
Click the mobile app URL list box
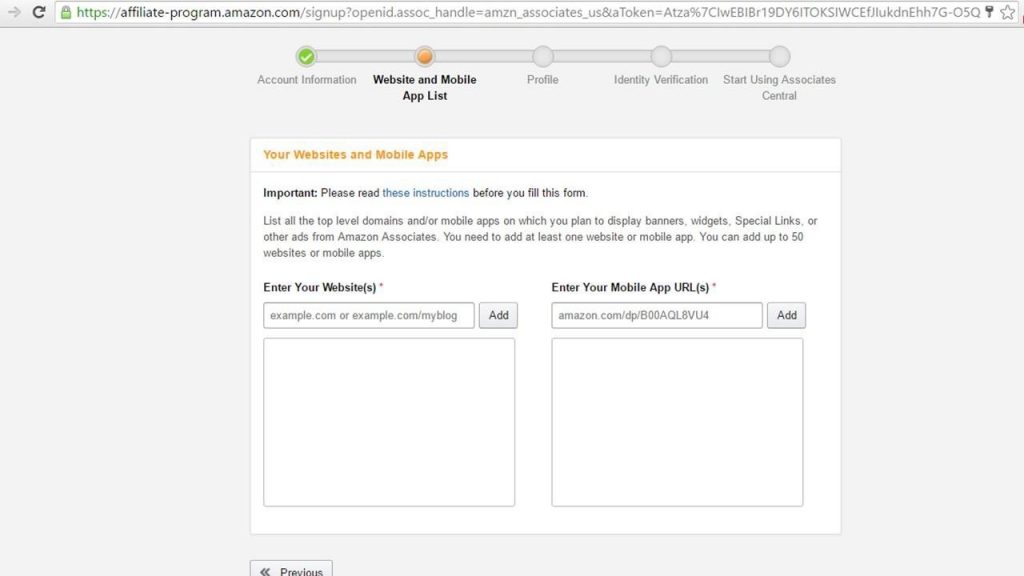[x=677, y=422]
